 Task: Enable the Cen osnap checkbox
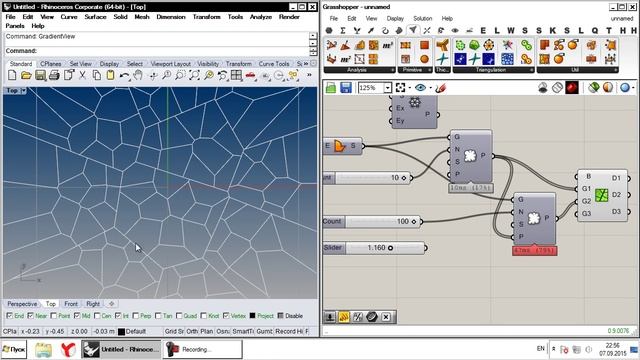tap(97, 316)
